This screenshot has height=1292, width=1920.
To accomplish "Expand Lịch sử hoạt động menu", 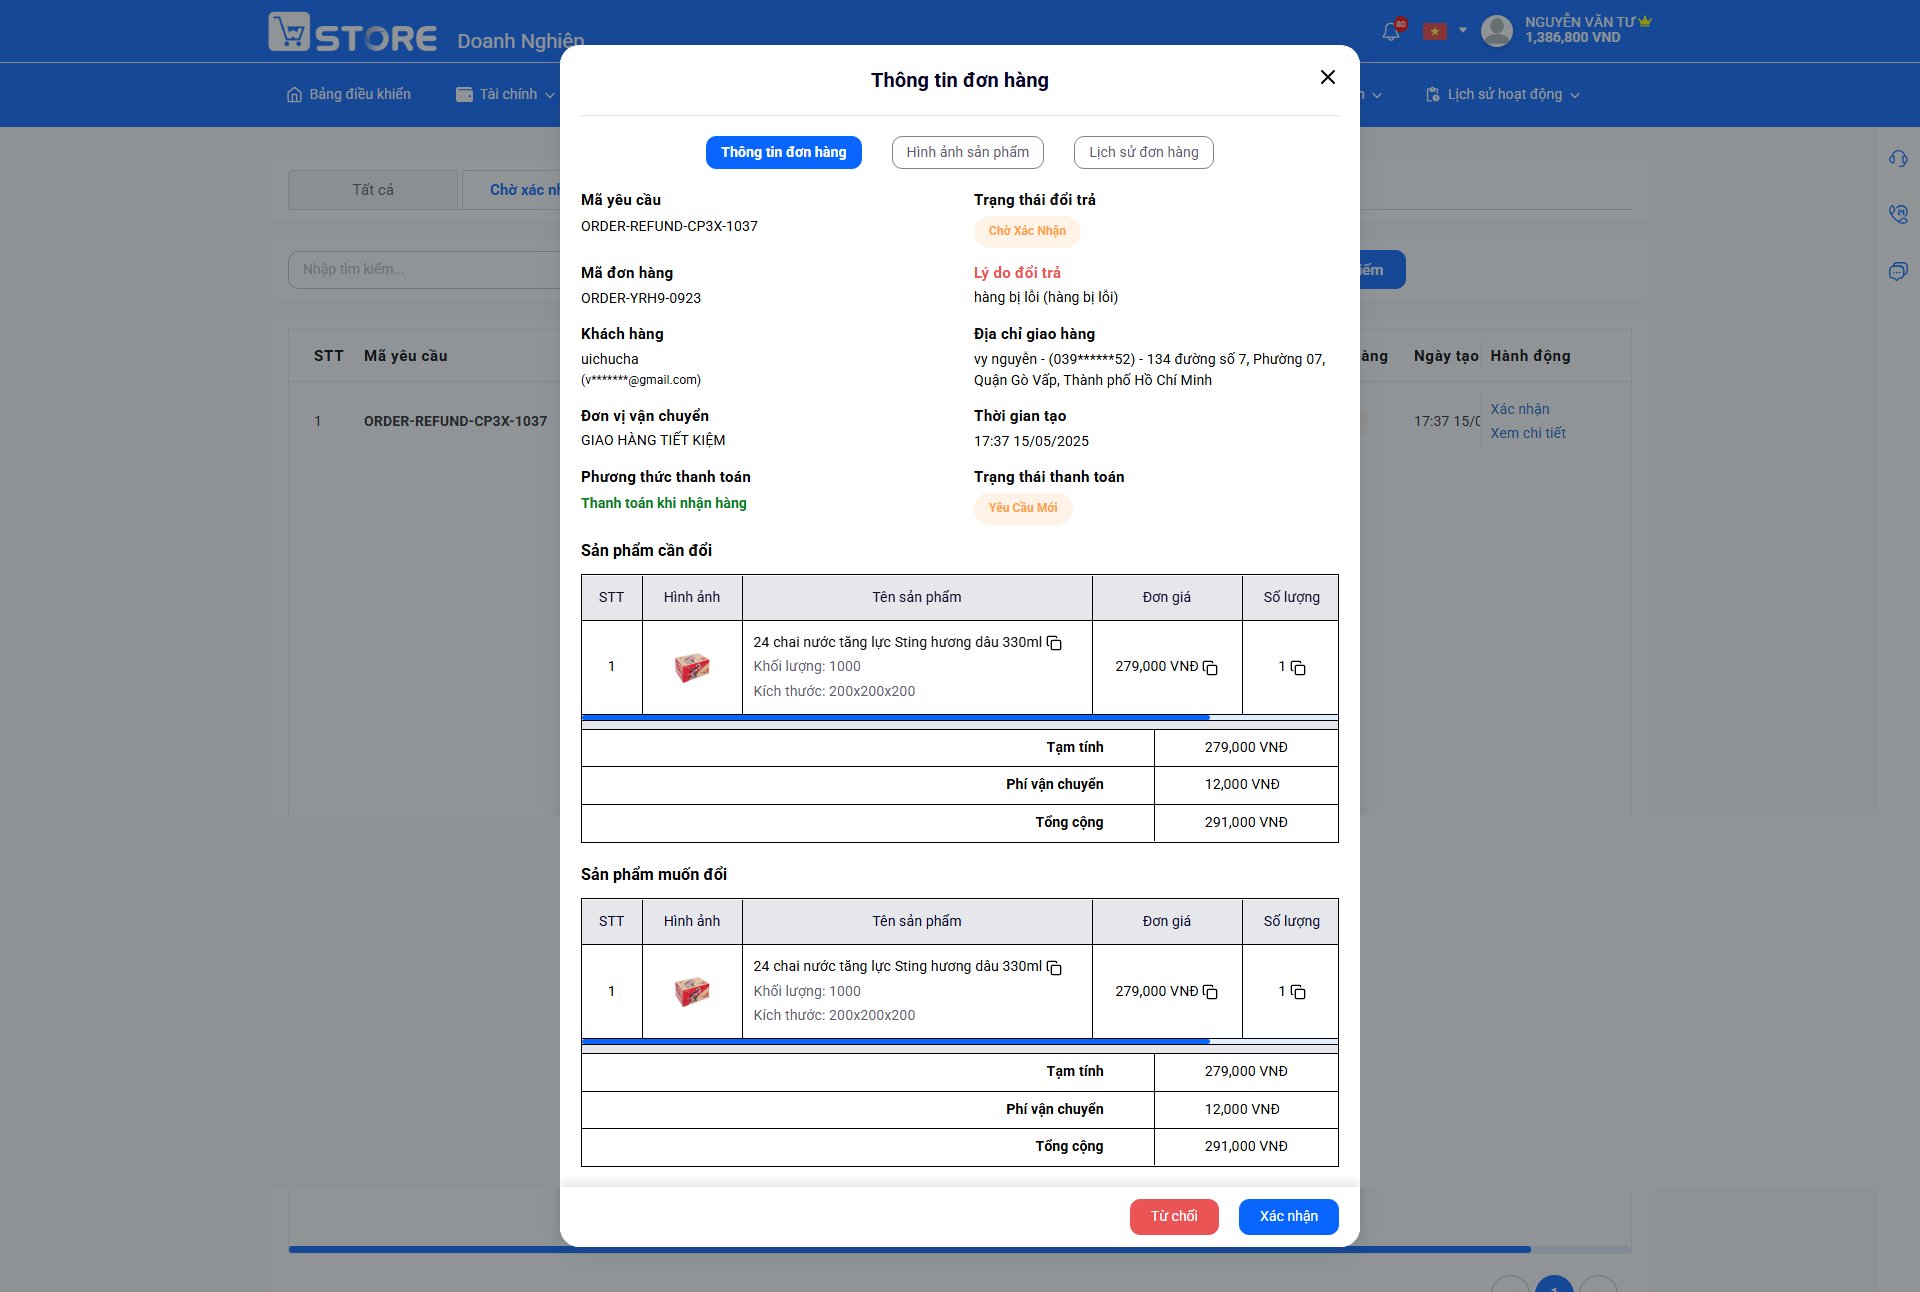I will (1503, 94).
